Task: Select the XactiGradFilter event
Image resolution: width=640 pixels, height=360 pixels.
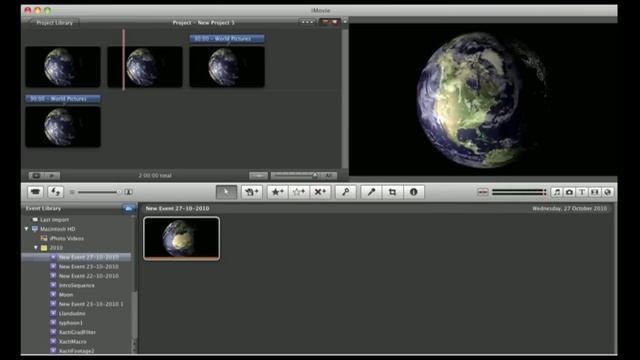Action: tap(77, 332)
